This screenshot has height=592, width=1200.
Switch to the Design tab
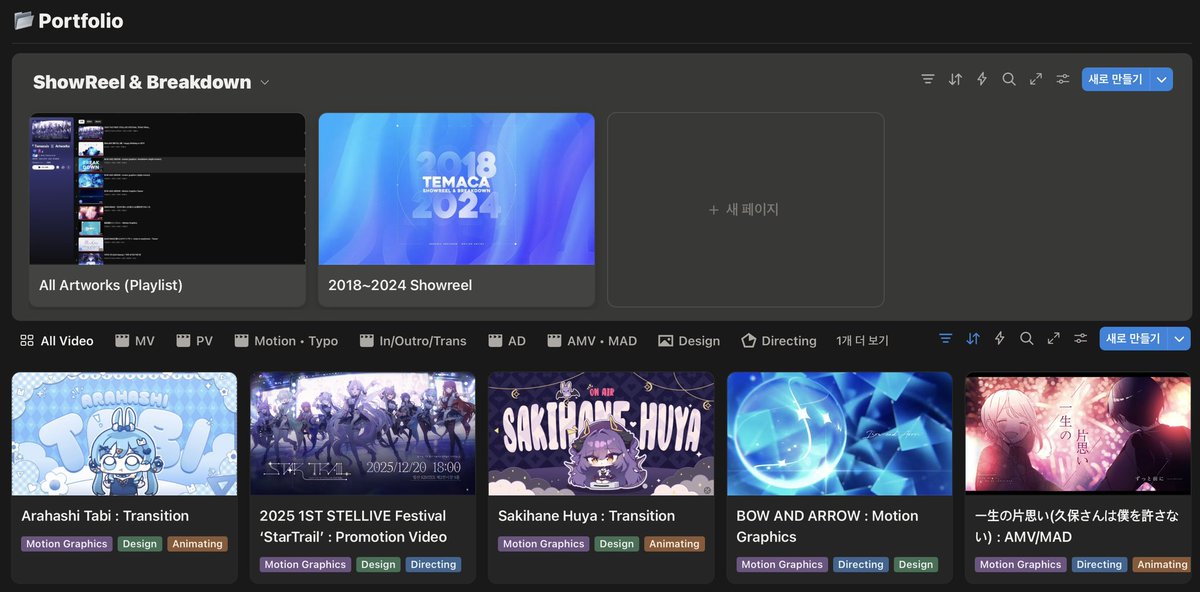689,341
